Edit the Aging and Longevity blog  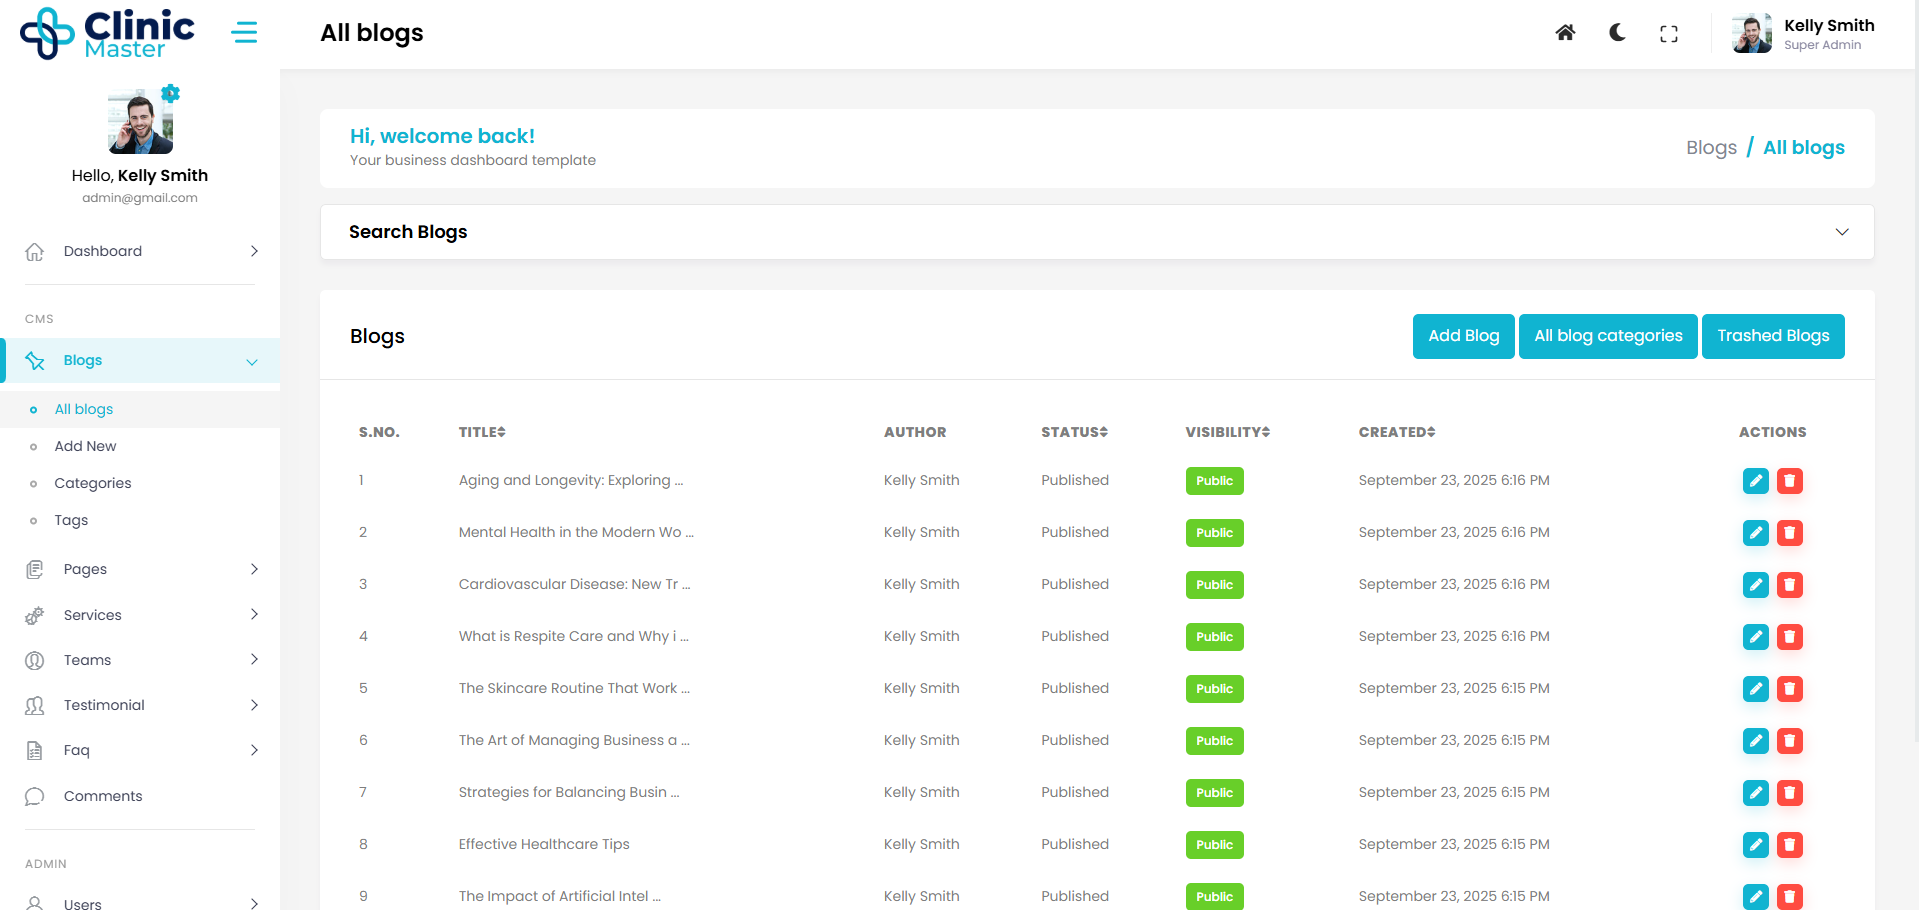pos(1755,481)
